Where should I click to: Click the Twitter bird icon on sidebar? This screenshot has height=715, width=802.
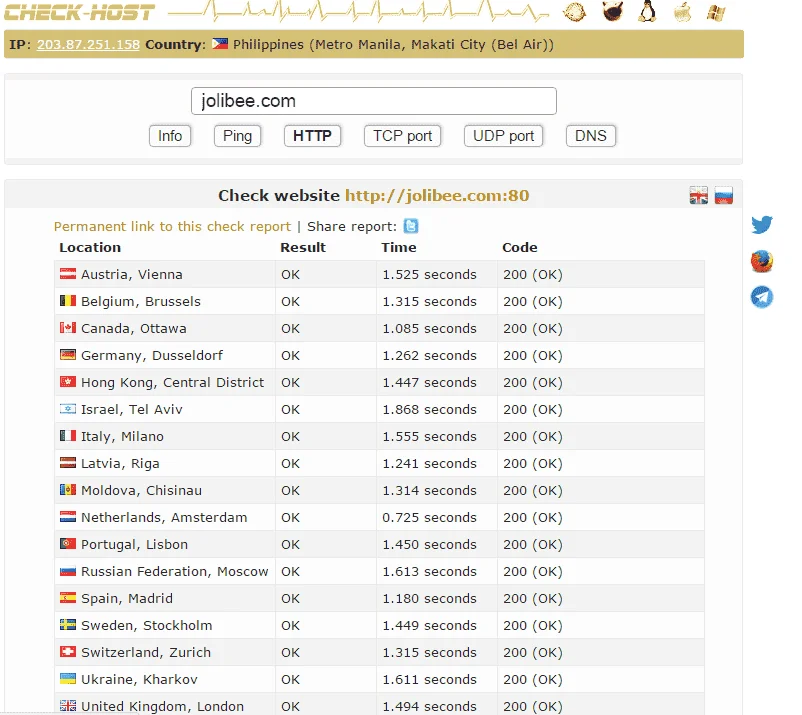(x=762, y=225)
